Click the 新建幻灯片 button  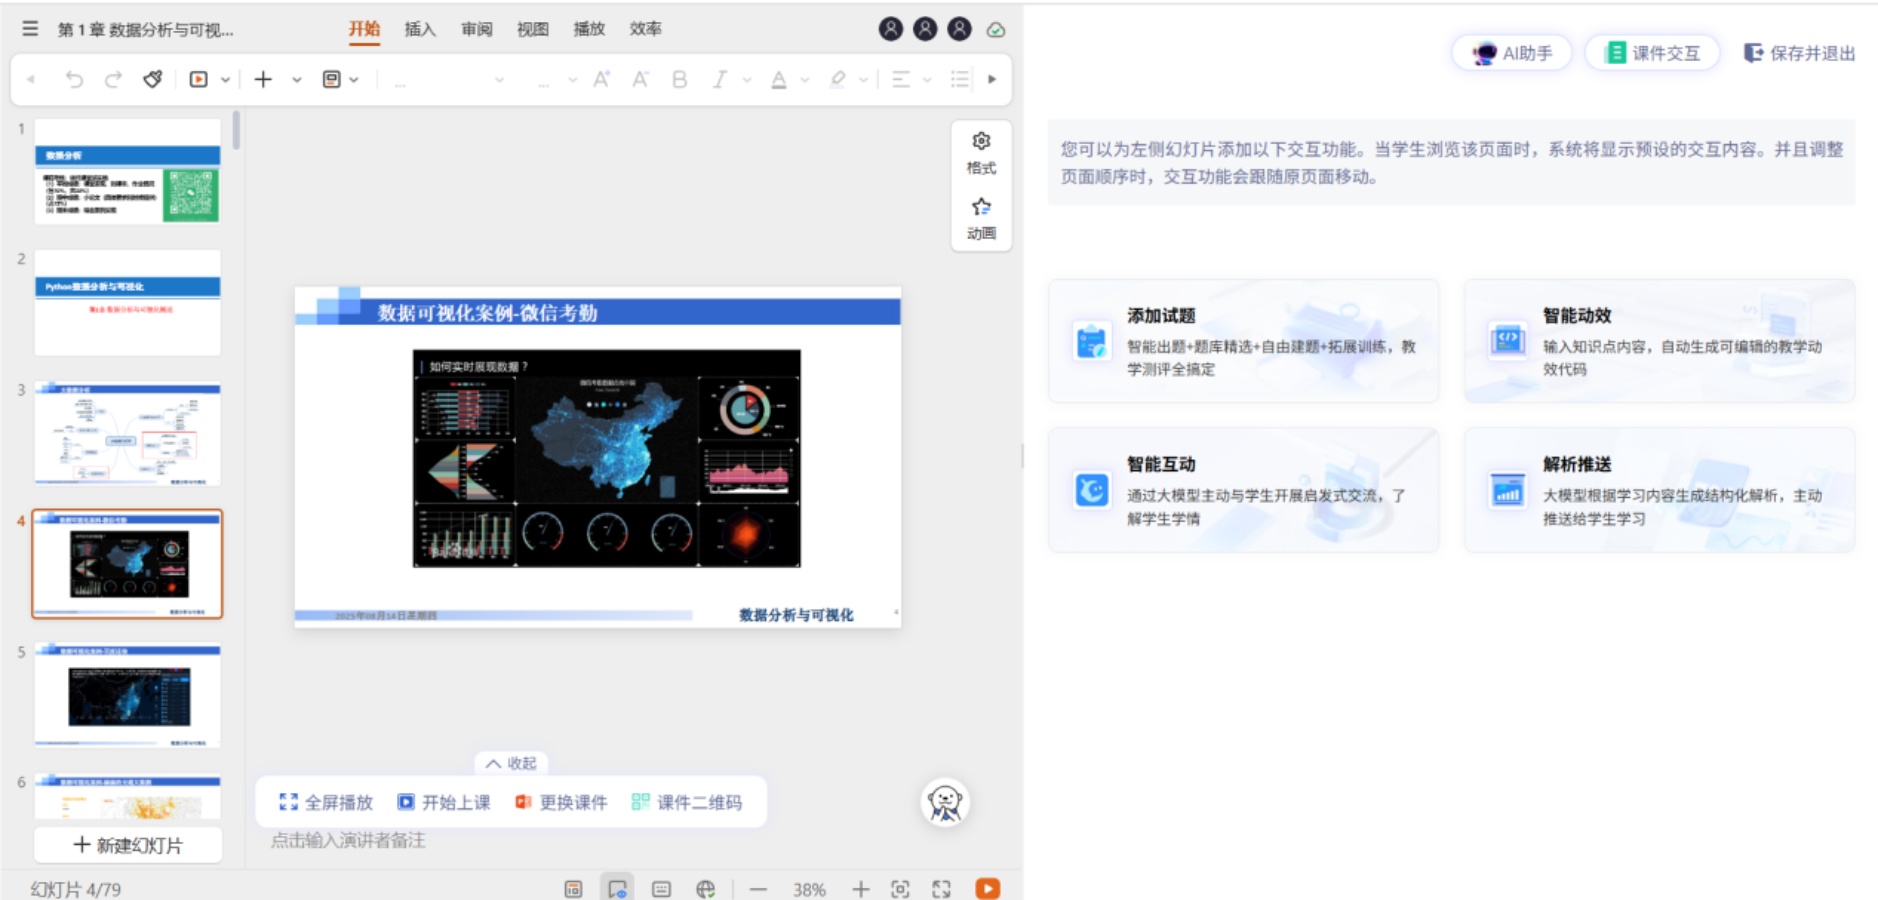[128, 845]
